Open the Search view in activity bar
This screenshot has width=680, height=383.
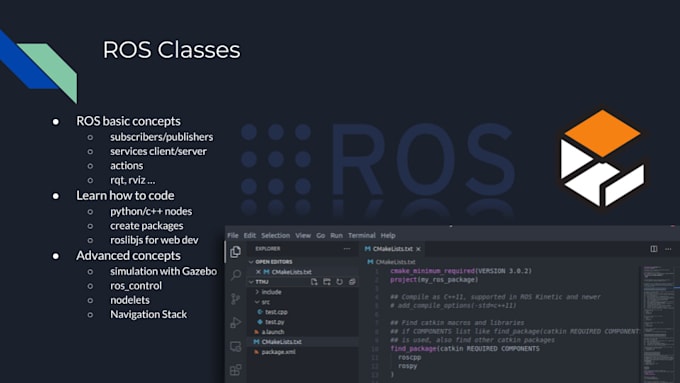(235, 275)
